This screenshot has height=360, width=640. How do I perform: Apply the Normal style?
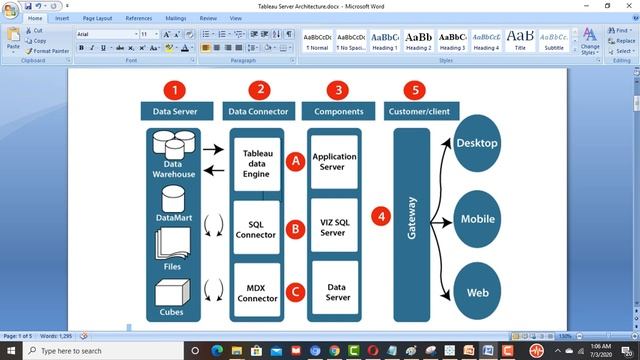pos(317,41)
